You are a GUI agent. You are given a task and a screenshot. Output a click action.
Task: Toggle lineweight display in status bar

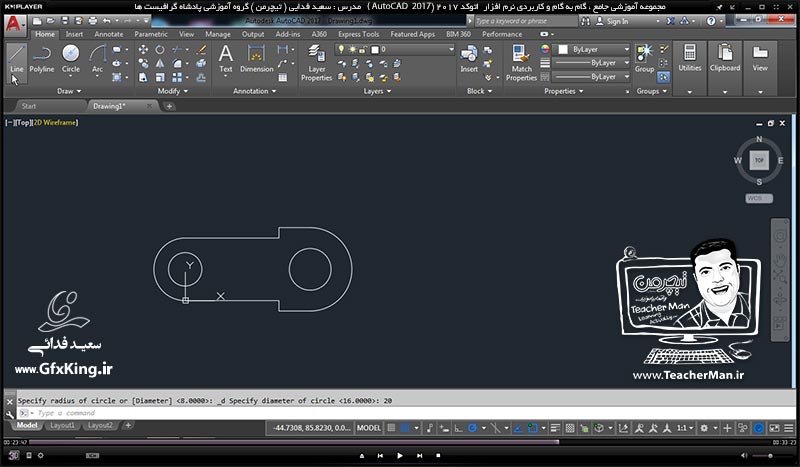point(556,428)
